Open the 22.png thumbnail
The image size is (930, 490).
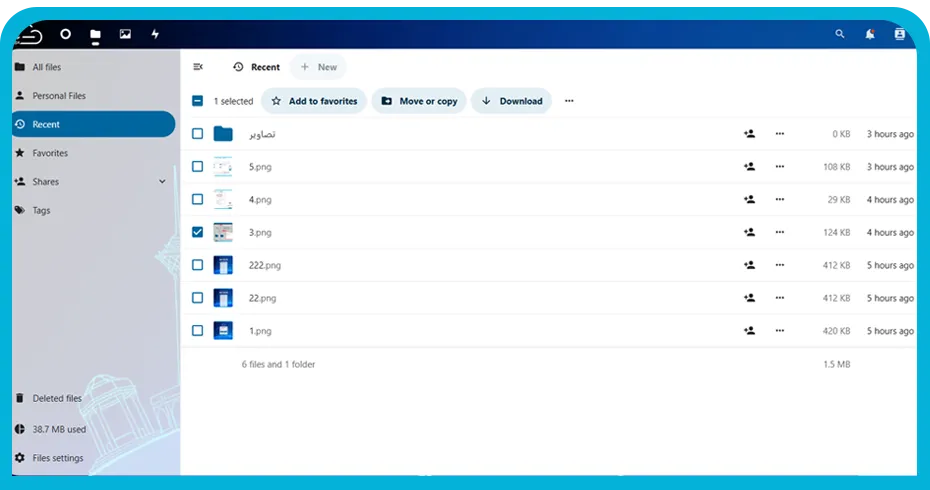pyautogui.click(x=223, y=298)
